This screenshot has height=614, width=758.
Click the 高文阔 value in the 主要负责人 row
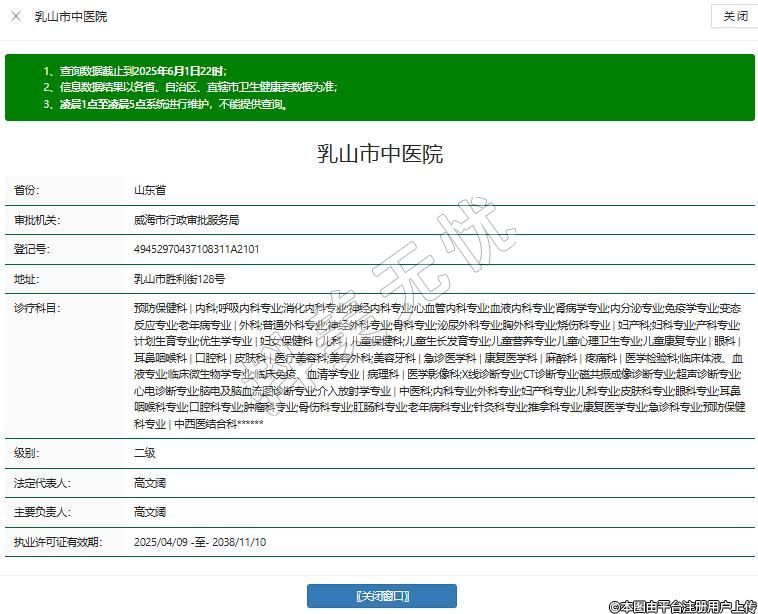pos(150,512)
